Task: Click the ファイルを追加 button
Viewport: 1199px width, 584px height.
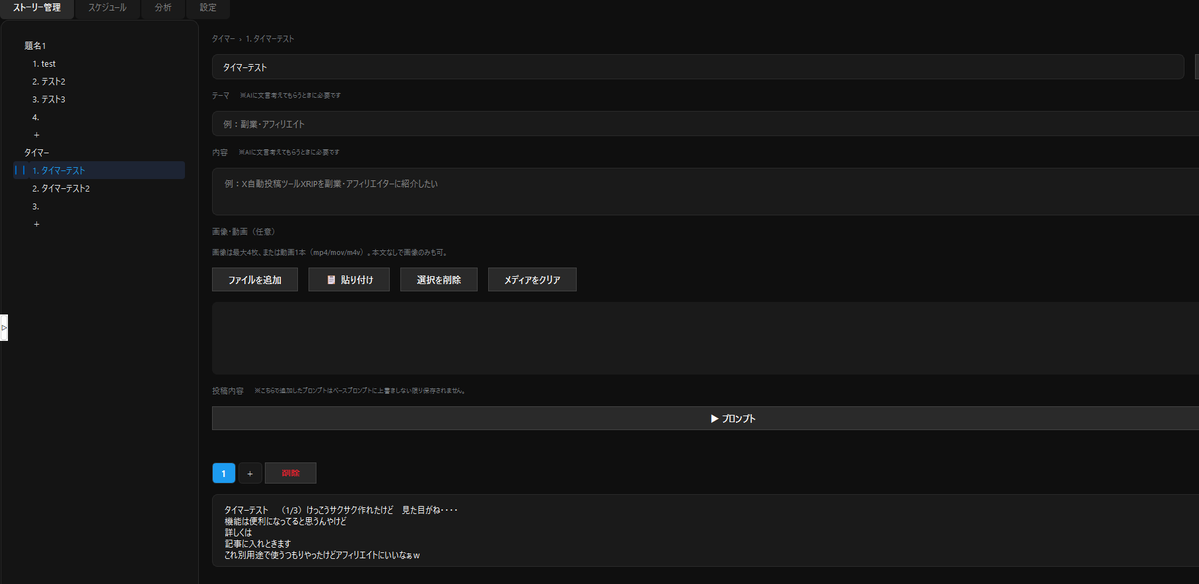Action: [255, 280]
